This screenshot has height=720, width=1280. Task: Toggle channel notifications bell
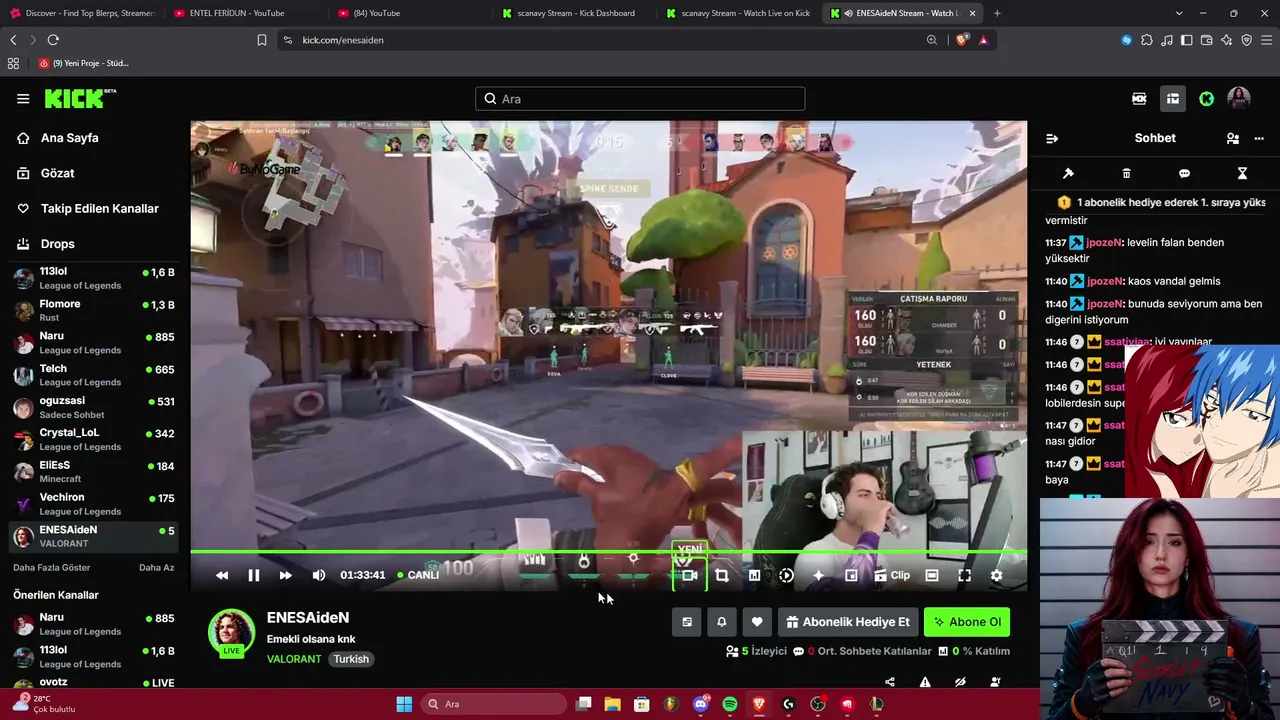tap(722, 622)
